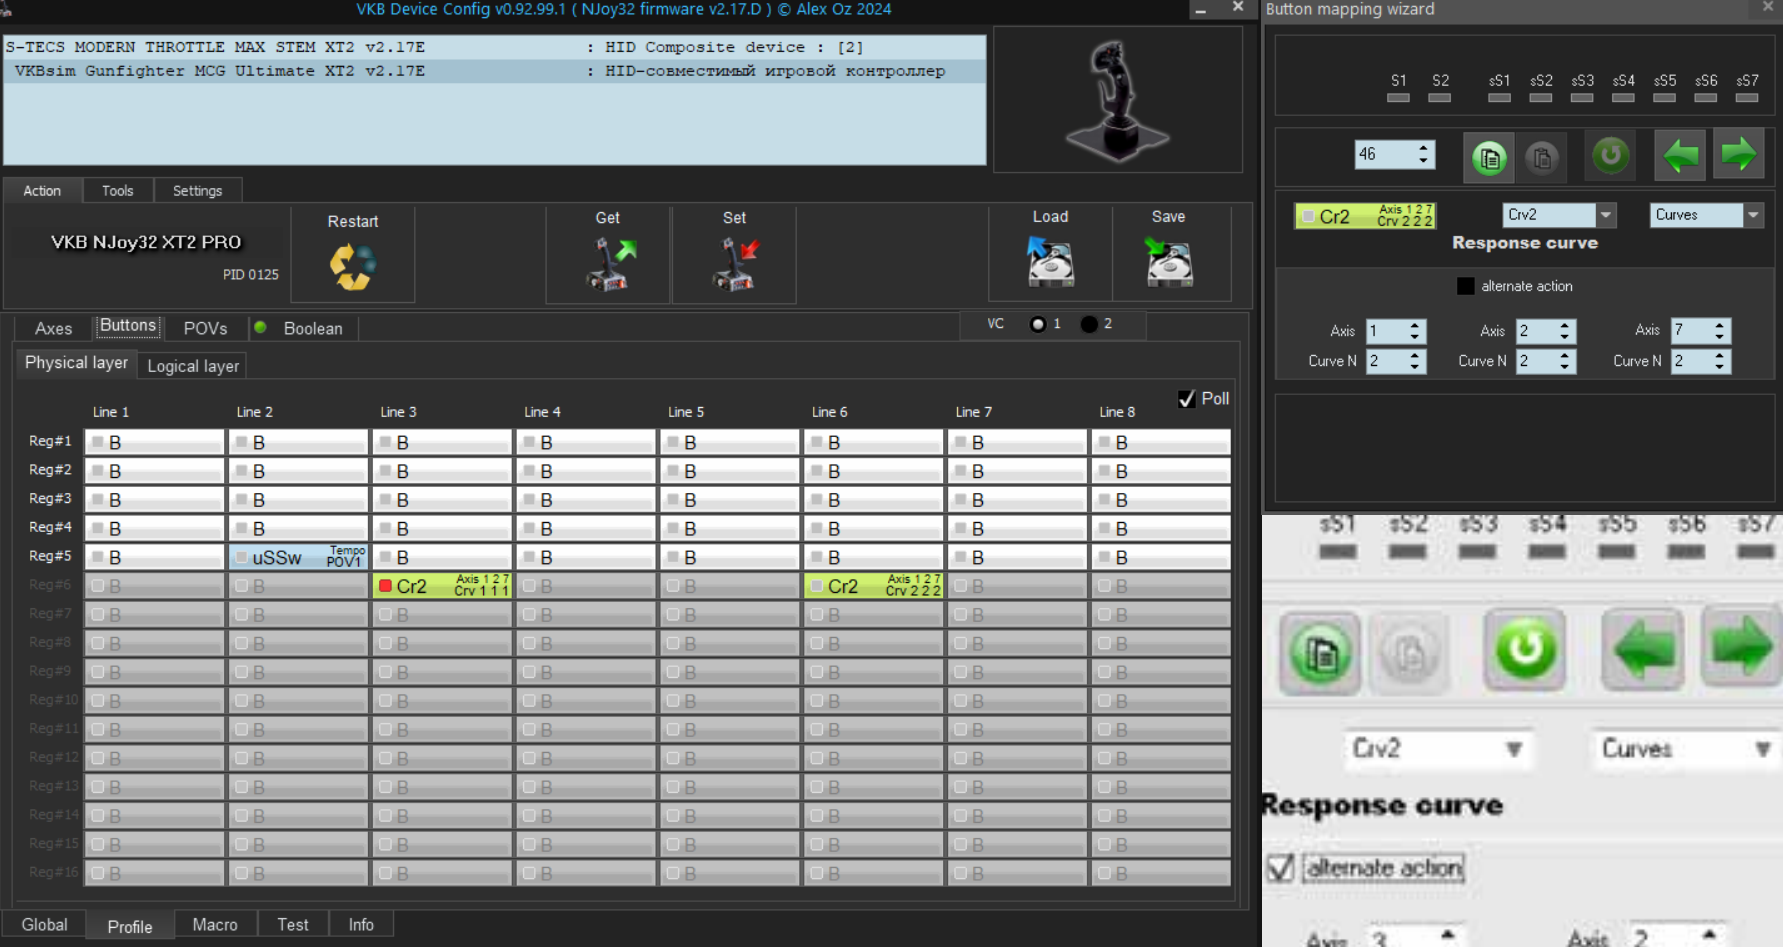Open the Macro tab
This screenshot has width=1783, height=947.
(x=215, y=925)
